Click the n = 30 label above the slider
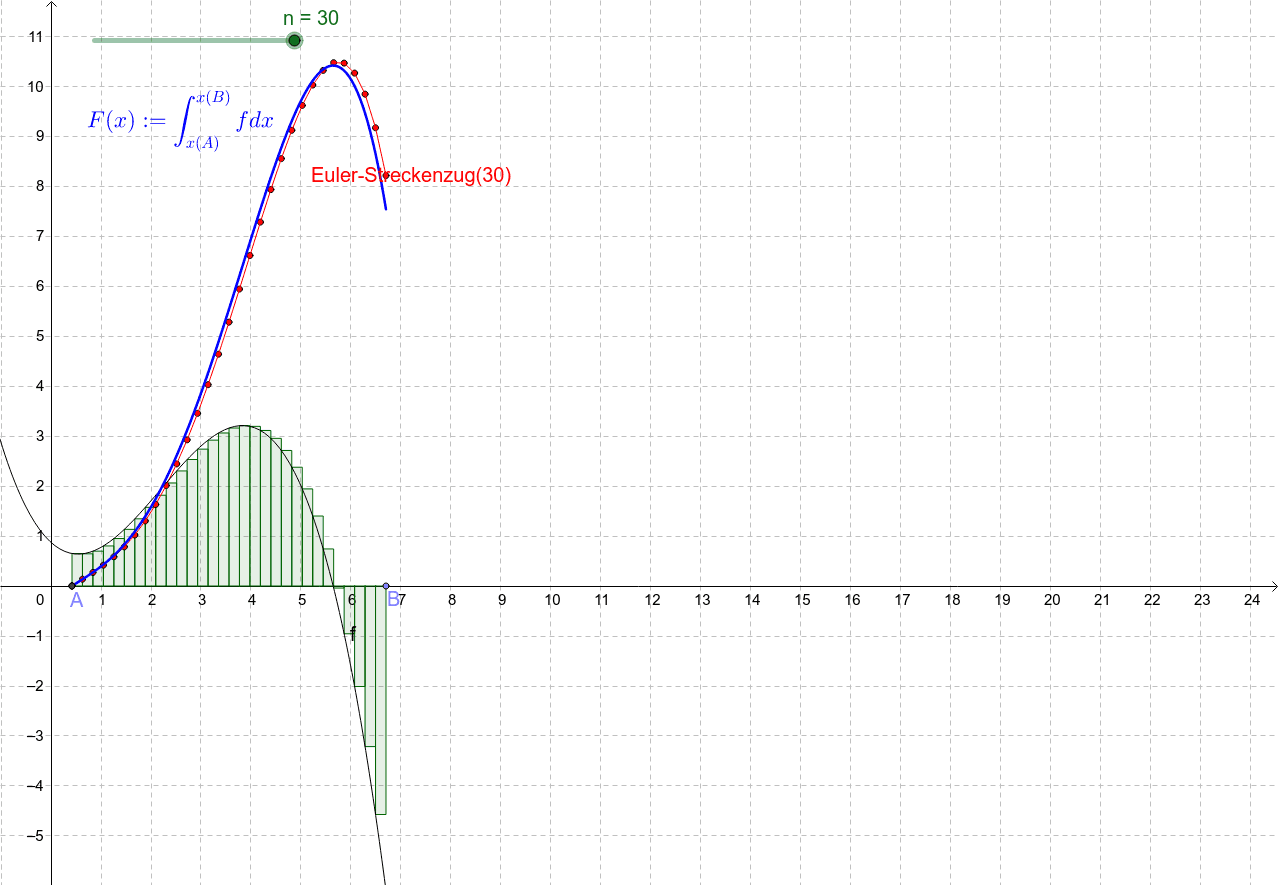Image resolution: width=1280 pixels, height=887 pixels. click(x=312, y=18)
